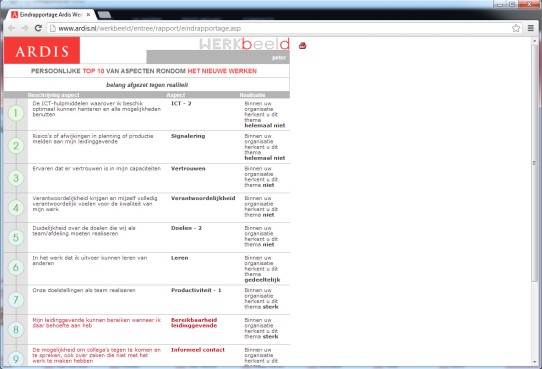
Task: Click 'sterk' realisatie in Productiviteit - 1 row
Action: pos(270,307)
